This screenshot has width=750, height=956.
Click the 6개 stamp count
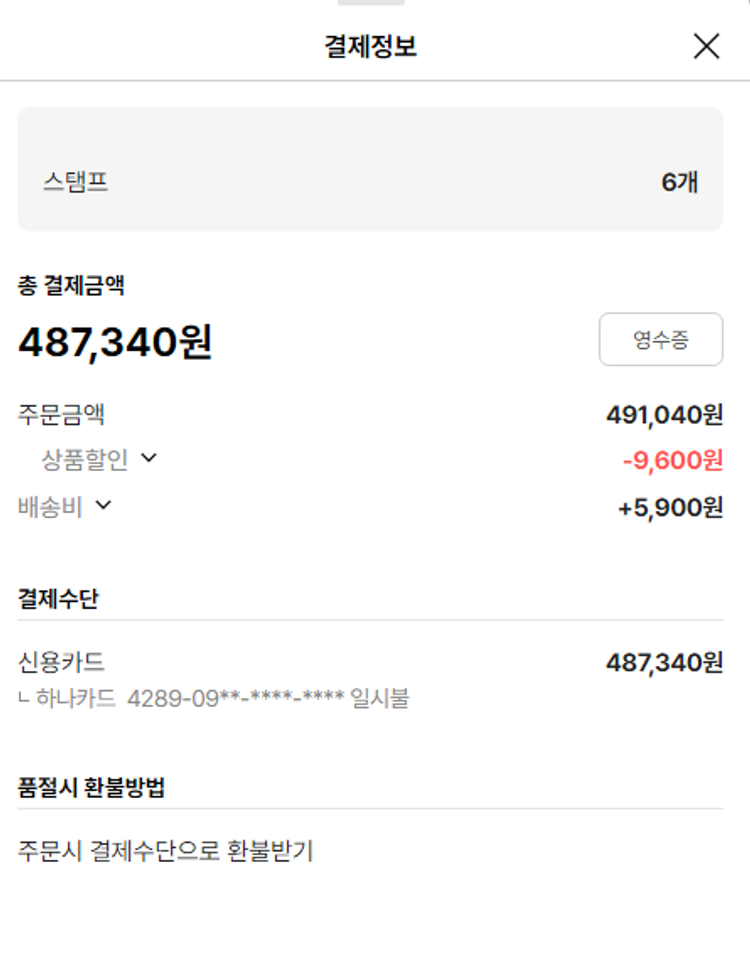(x=679, y=182)
